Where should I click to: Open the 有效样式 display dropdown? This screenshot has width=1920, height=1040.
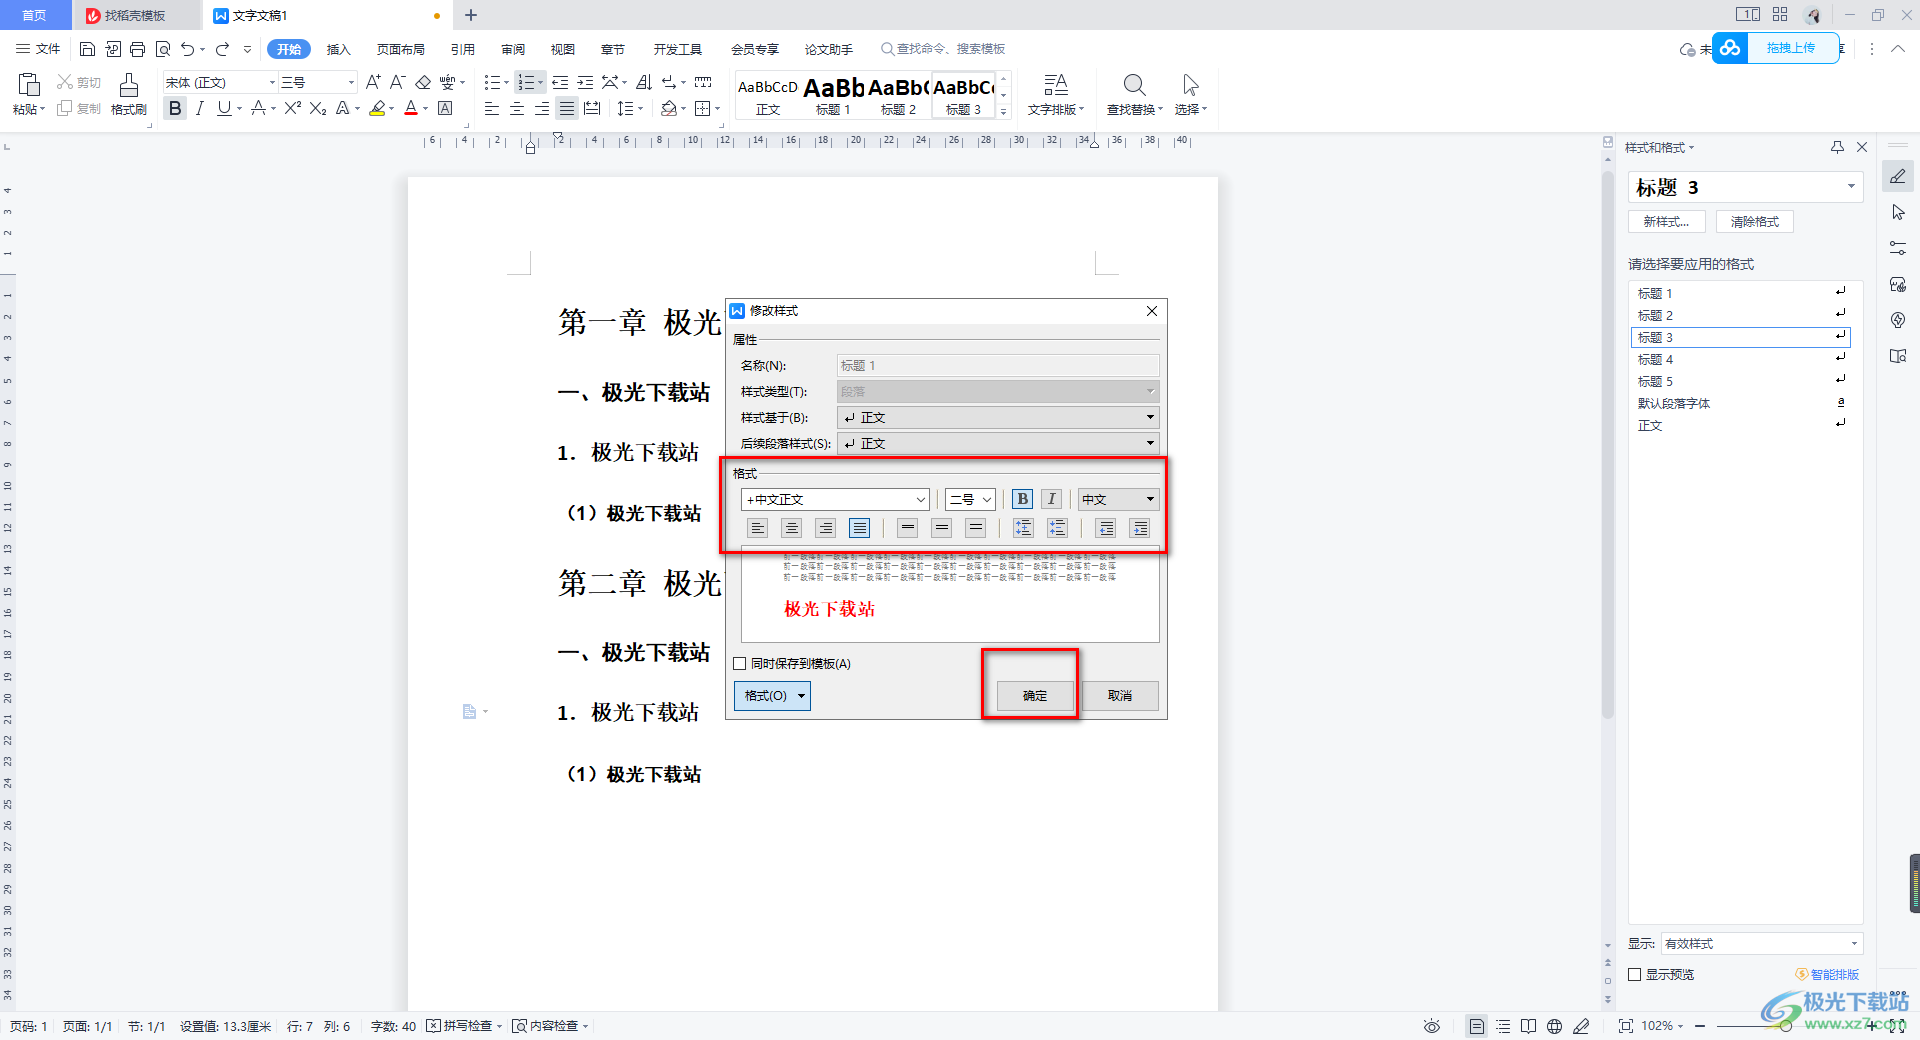pos(1761,944)
